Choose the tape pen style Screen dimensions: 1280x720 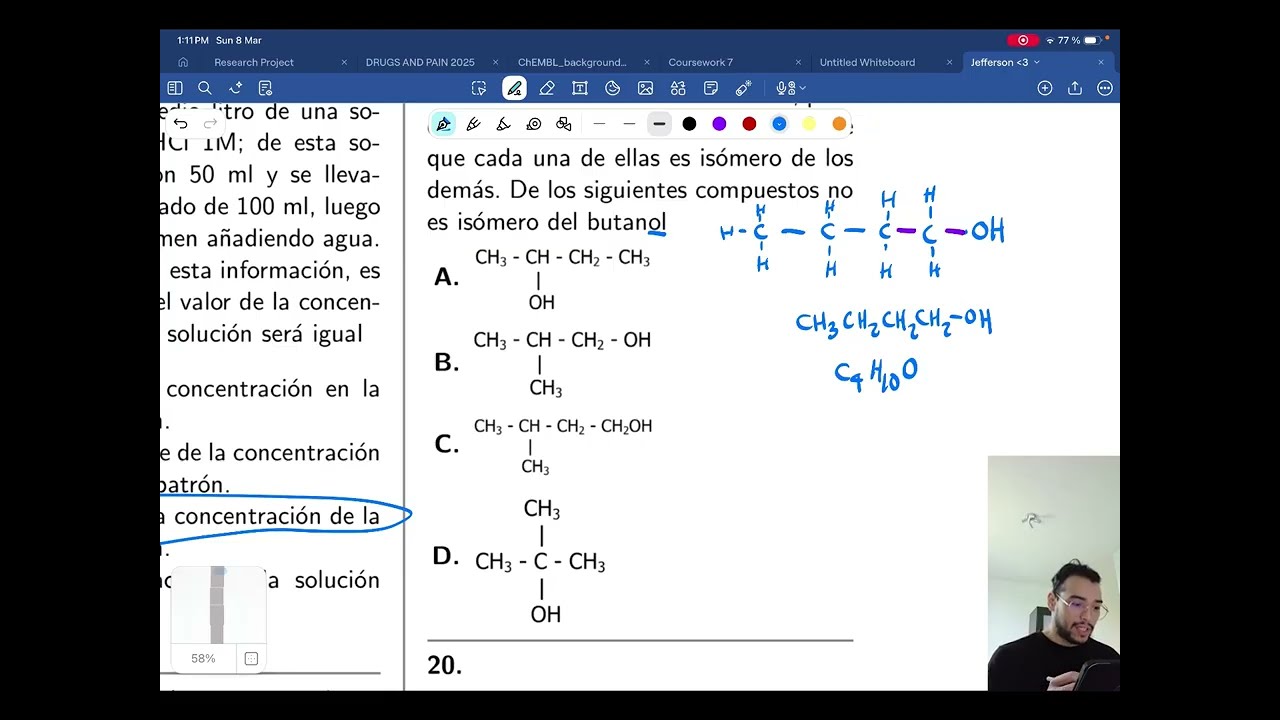pyautogui.click(x=534, y=124)
